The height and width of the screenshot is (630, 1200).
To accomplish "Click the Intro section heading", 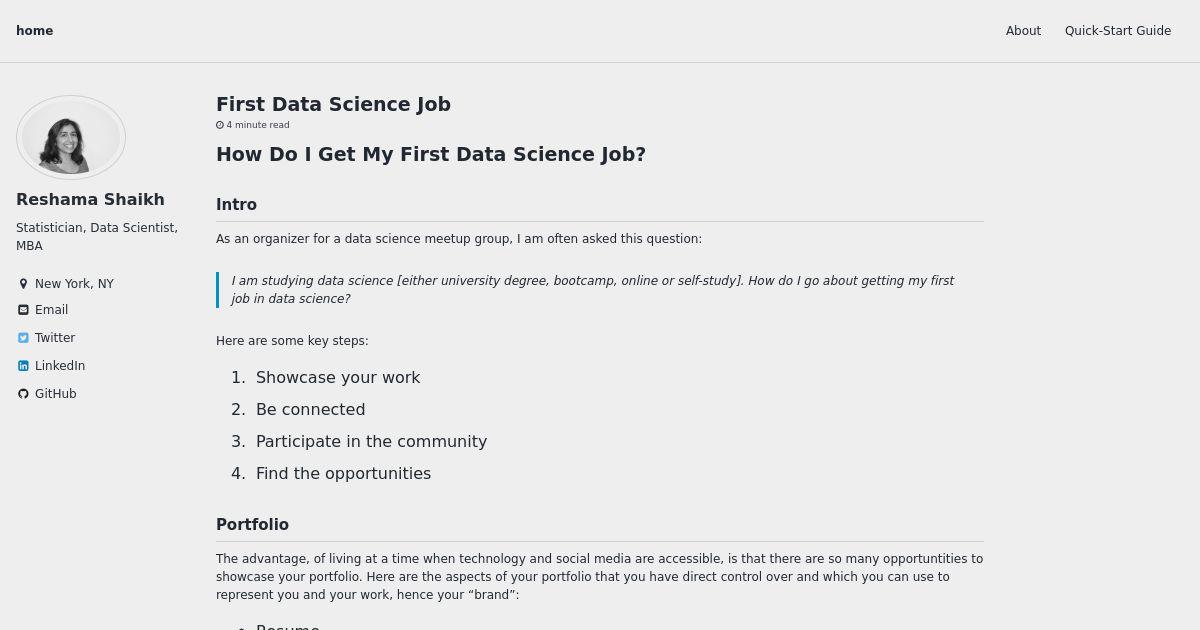I will pyautogui.click(x=236, y=205).
